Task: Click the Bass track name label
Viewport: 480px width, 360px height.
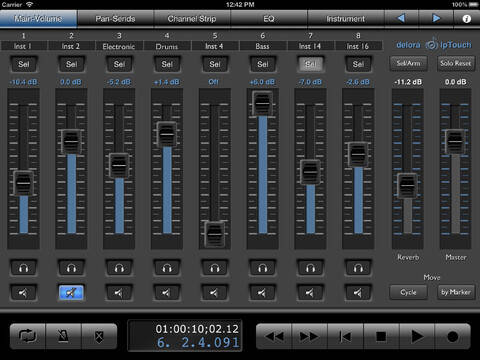Action: [263, 46]
